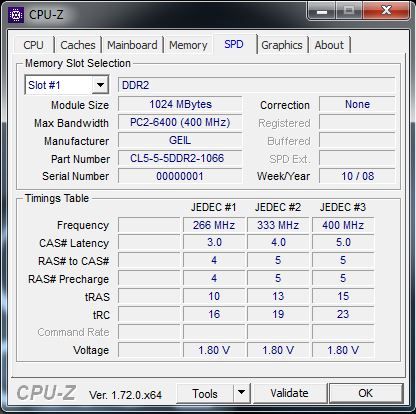Screen dimensions: 416x414
Task: Open the Tools dropdown arrow
Action: pos(242,393)
